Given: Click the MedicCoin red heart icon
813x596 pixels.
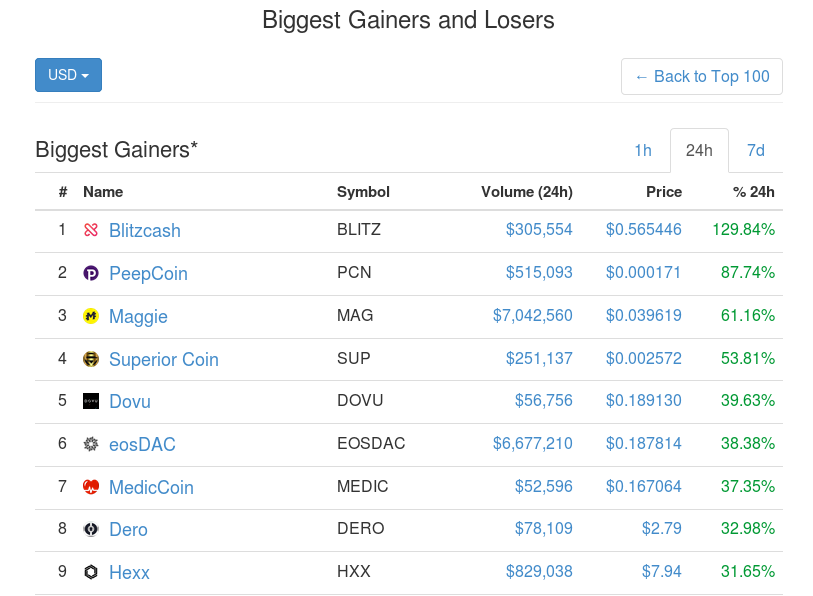Looking at the screenshot, I should click(x=91, y=487).
